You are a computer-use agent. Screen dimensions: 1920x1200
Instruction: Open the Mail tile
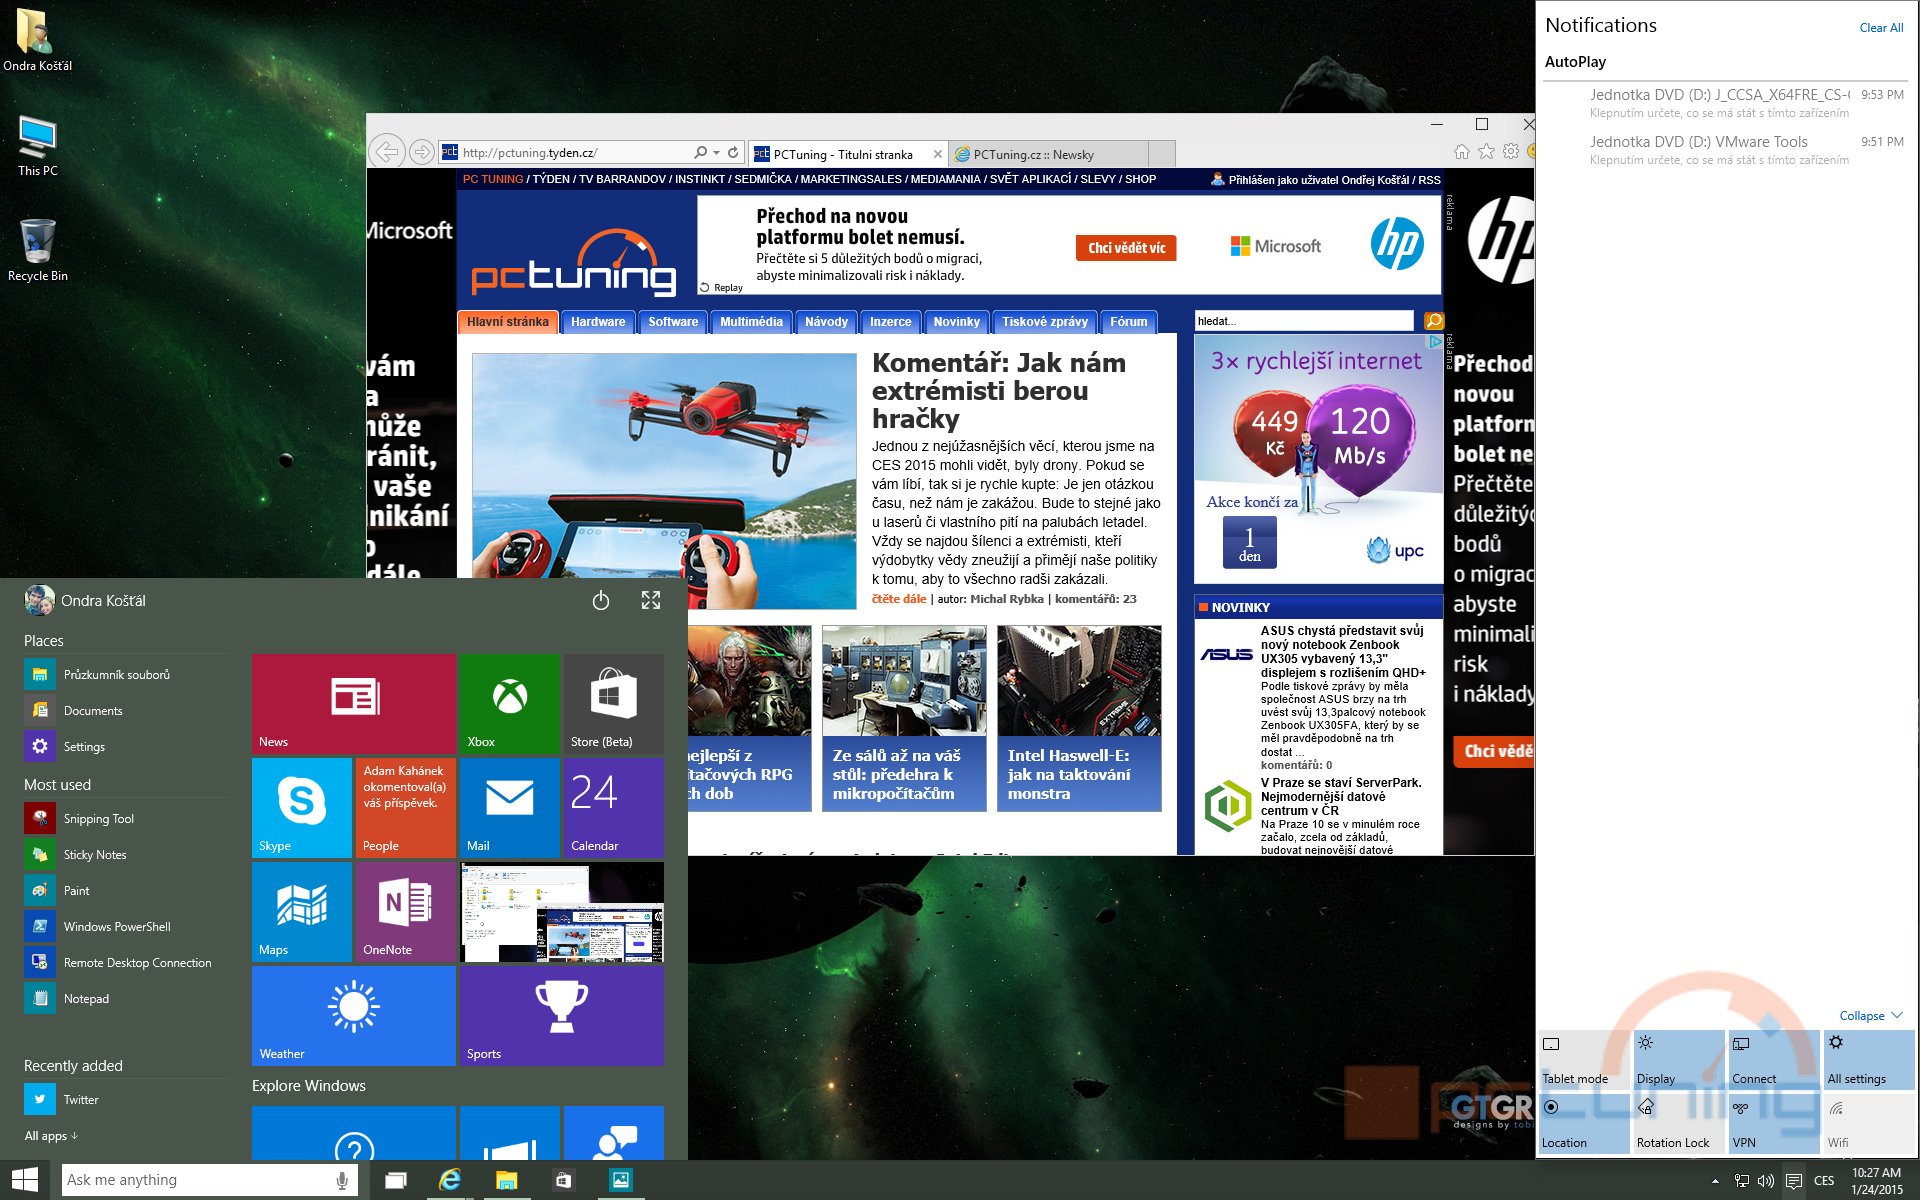[510, 807]
